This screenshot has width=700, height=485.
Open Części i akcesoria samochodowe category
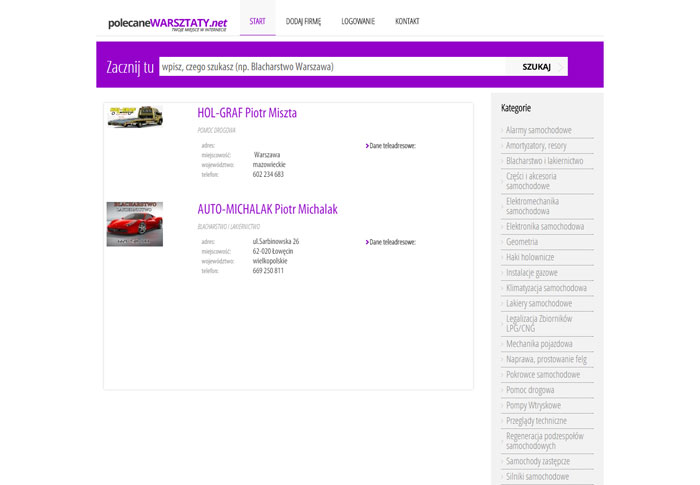(531, 181)
